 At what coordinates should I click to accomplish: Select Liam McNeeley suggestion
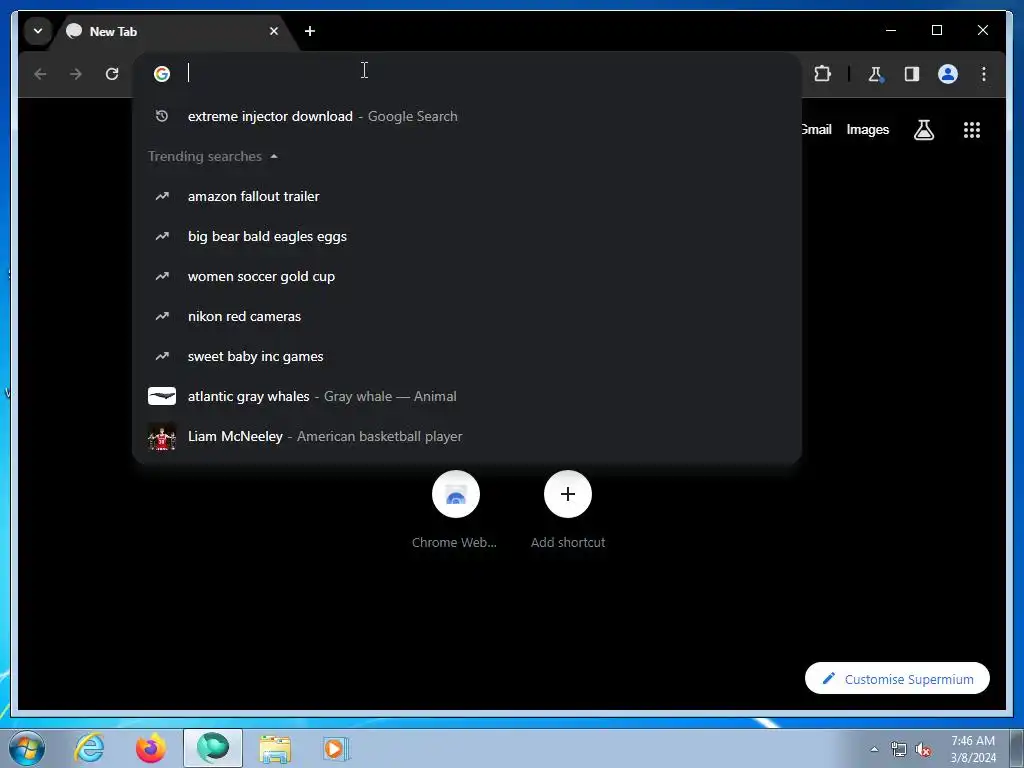(x=467, y=436)
